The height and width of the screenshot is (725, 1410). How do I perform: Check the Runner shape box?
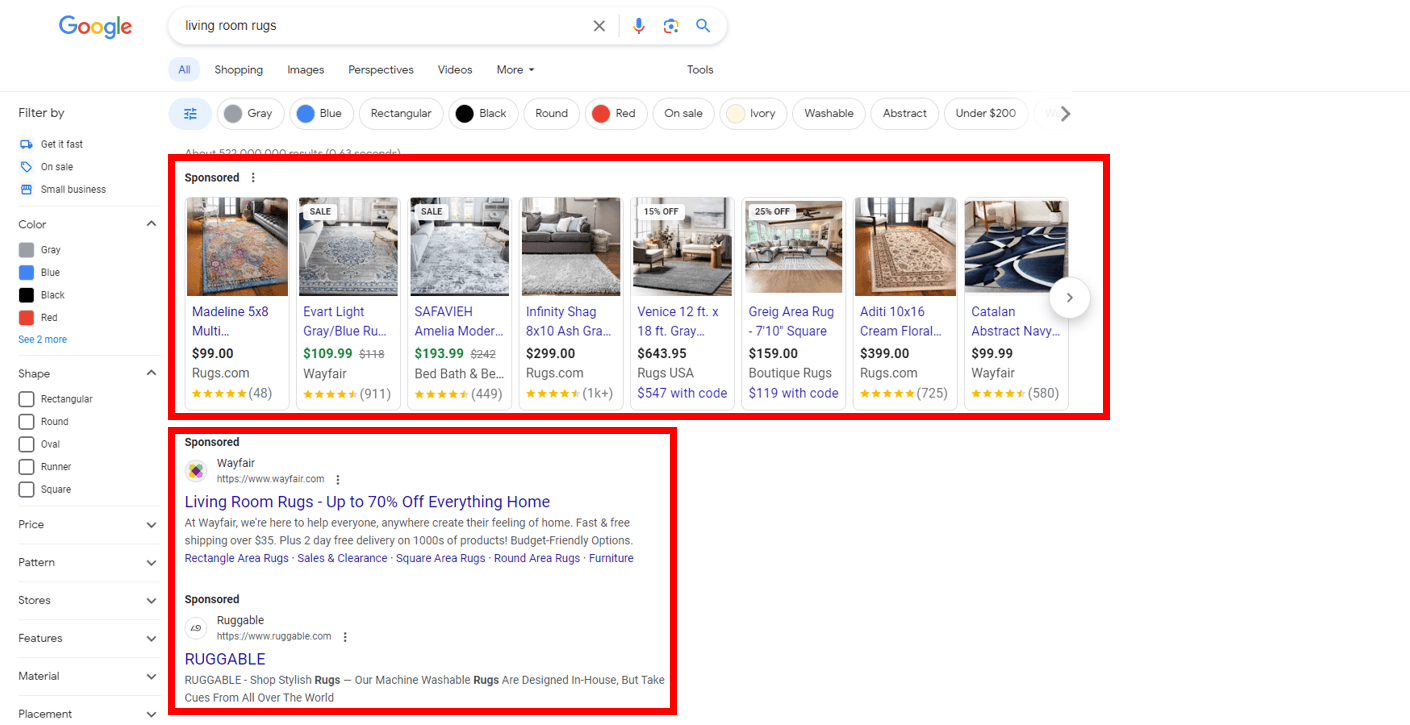(26, 467)
